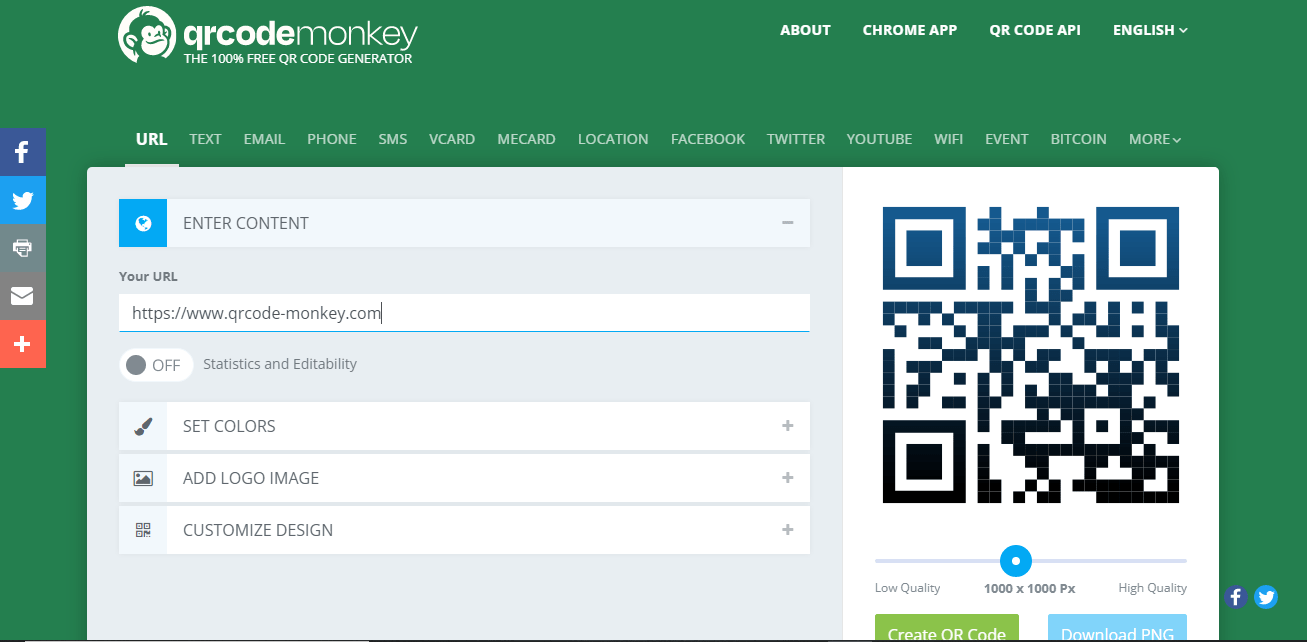1307x642 pixels.
Task: Click the globe icon beside Enter Content
Action: pos(143,223)
